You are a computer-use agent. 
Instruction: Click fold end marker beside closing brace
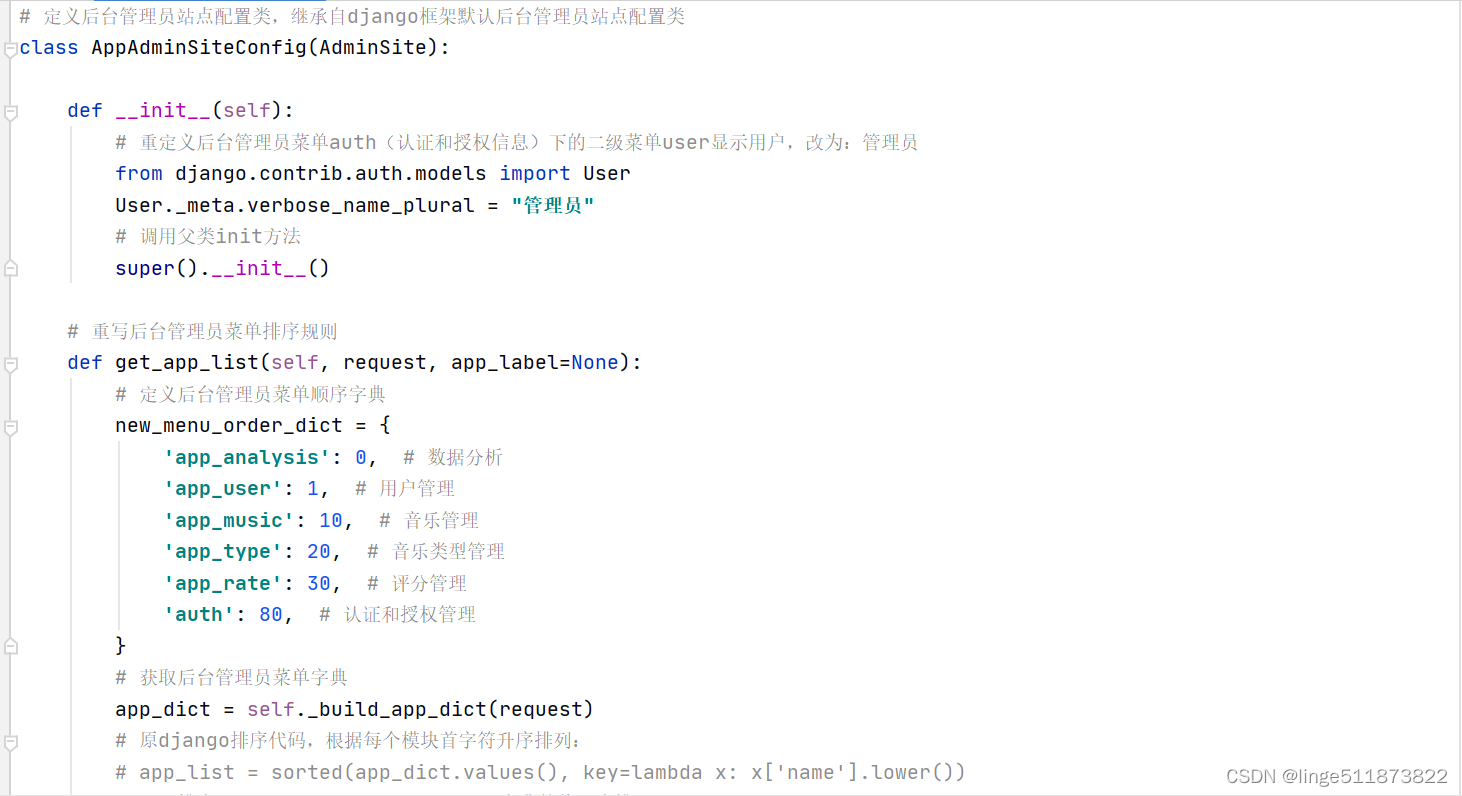(11, 646)
